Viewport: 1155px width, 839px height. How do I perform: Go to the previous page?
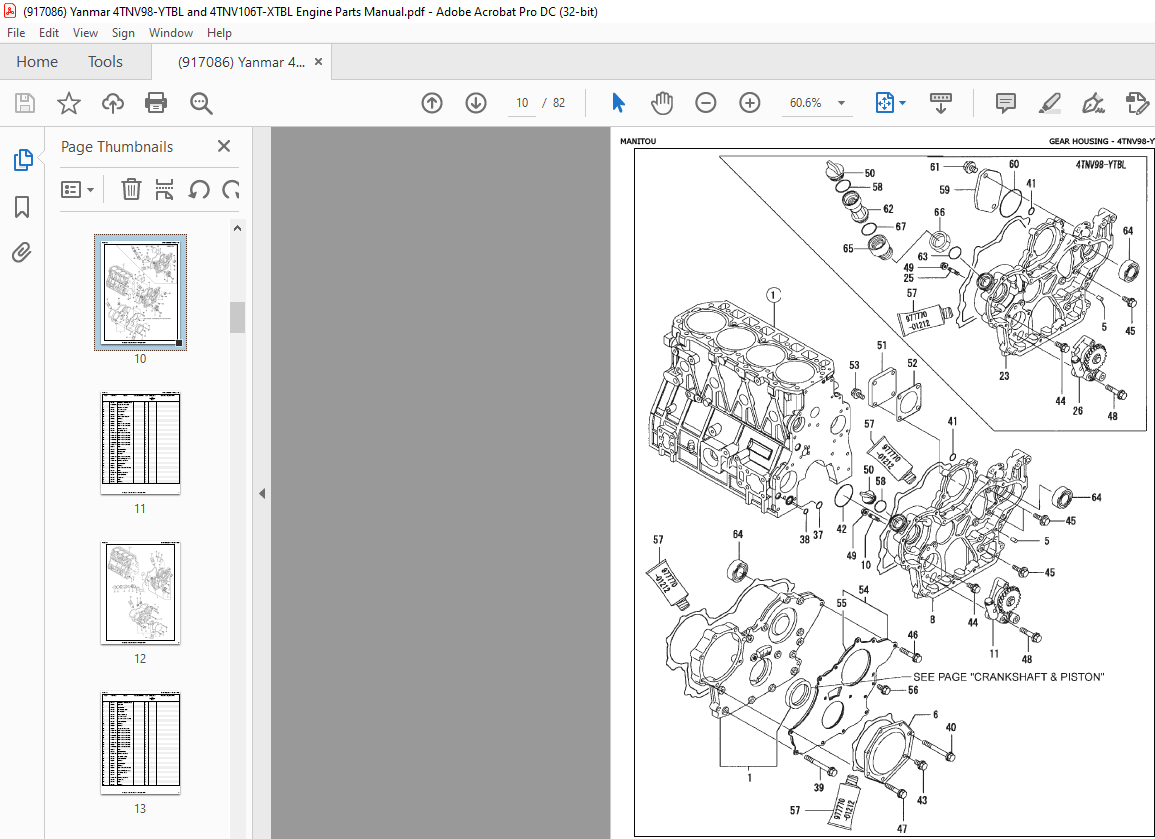pyautogui.click(x=432, y=103)
